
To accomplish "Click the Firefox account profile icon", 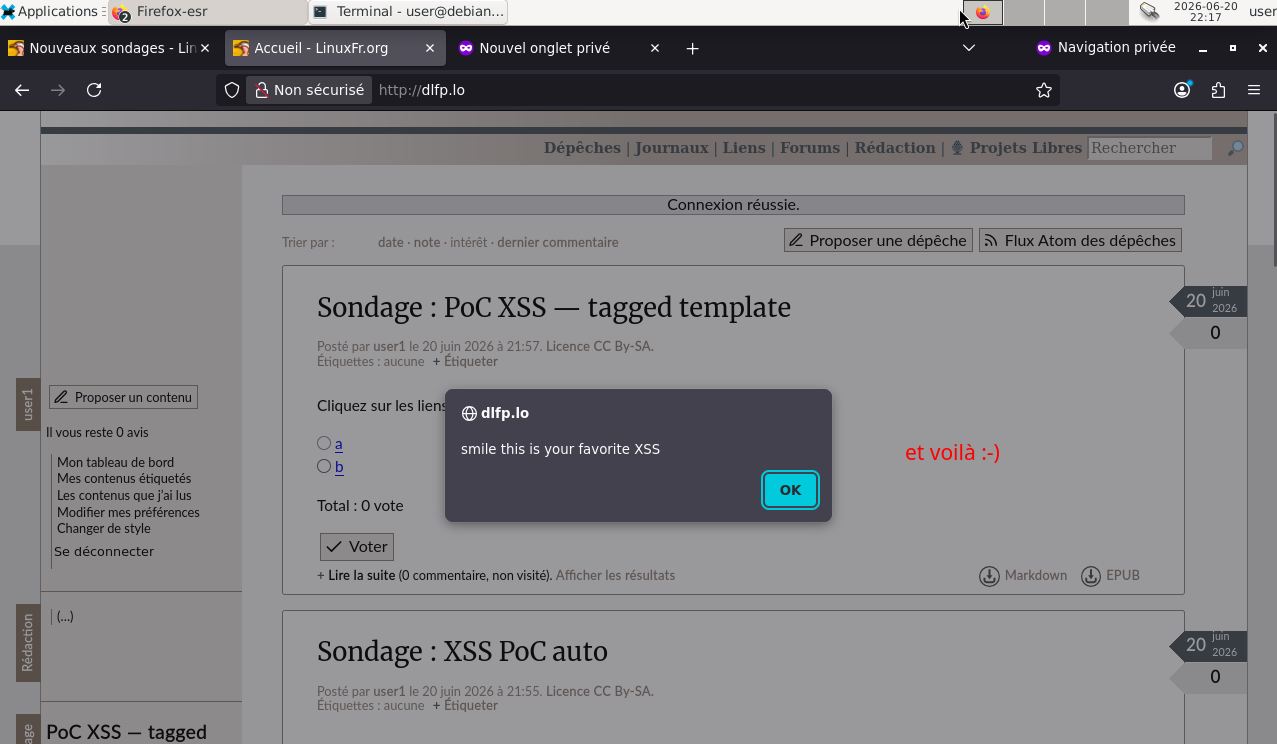I will tap(1182, 90).
